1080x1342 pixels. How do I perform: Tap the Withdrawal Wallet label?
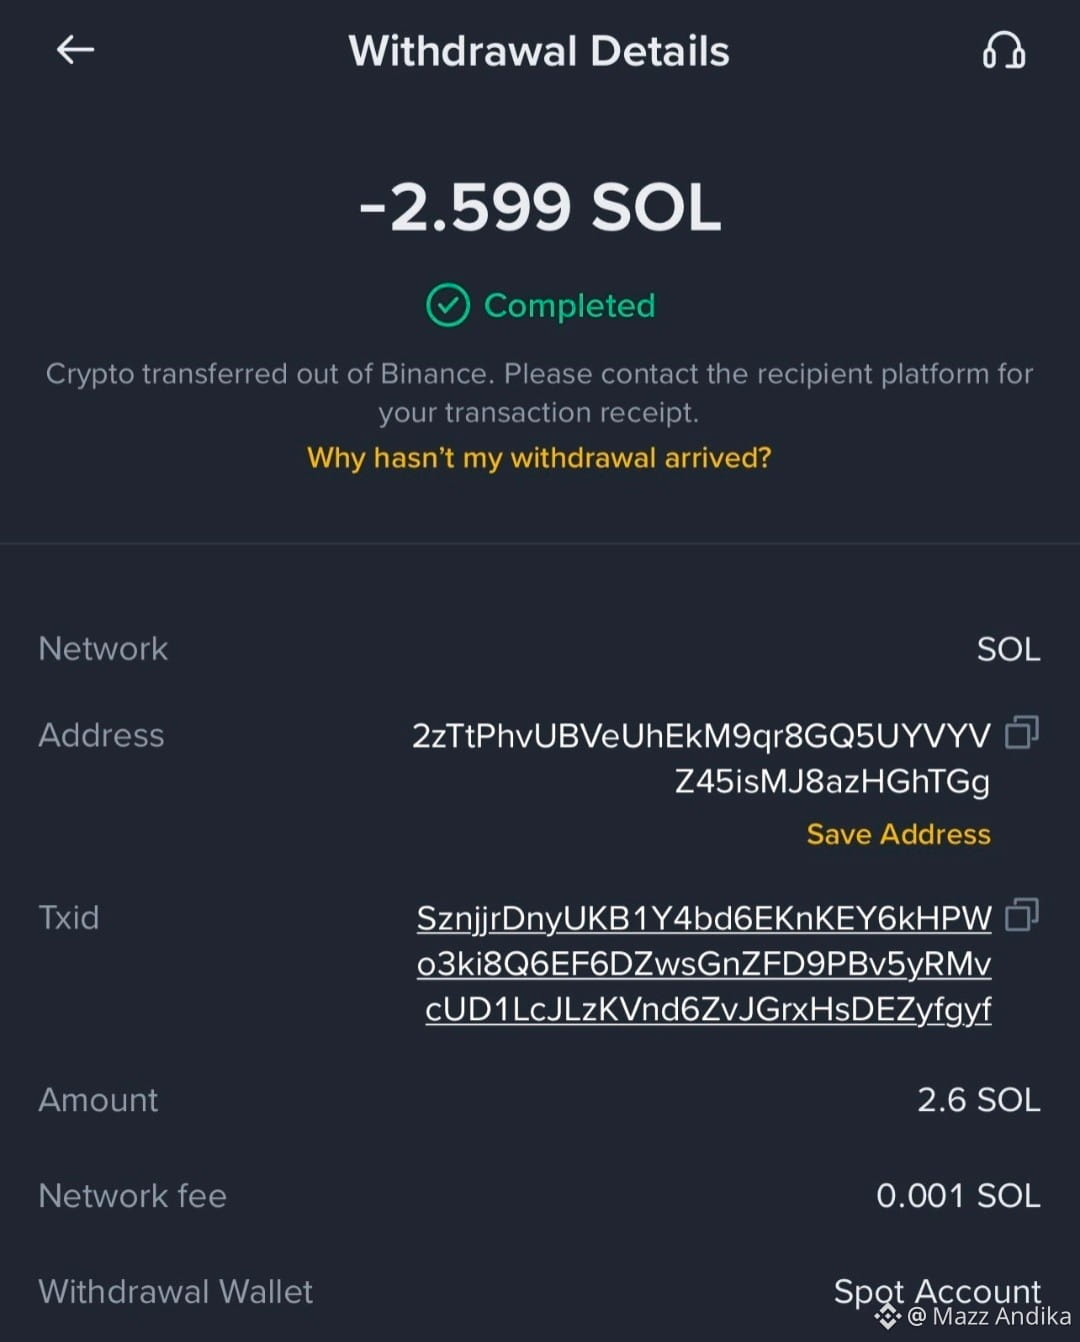pyautogui.click(x=176, y=1292)
